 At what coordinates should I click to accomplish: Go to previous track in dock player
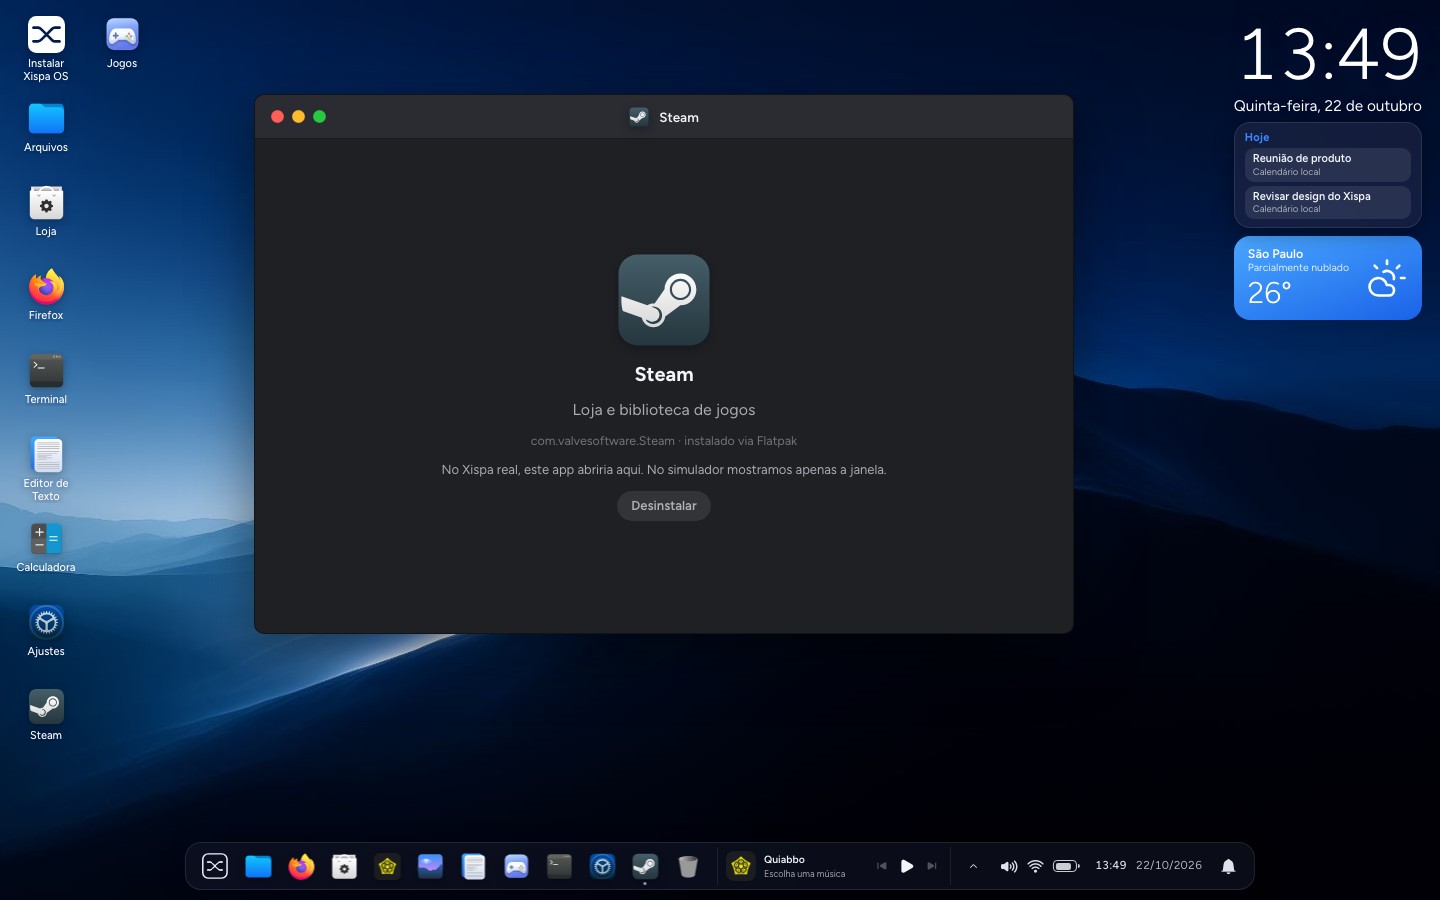(881, 866)
